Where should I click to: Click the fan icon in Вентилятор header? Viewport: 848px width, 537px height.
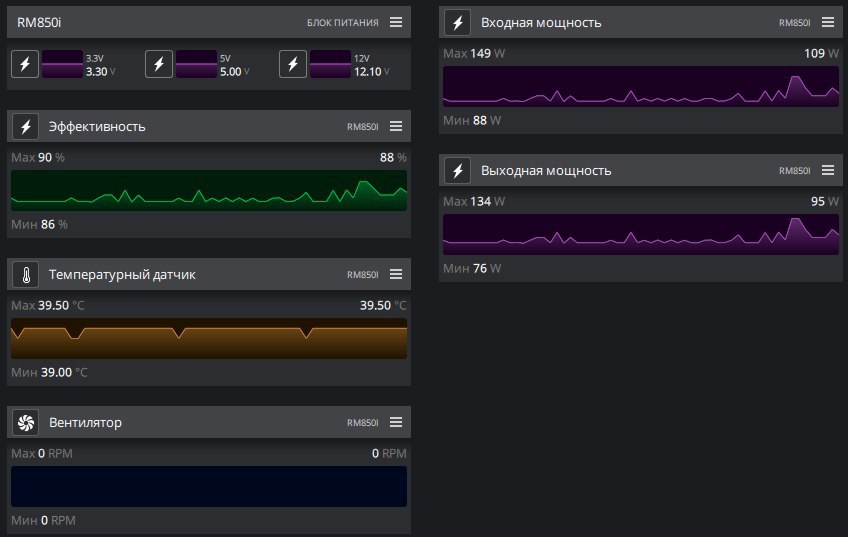(26, 422)
